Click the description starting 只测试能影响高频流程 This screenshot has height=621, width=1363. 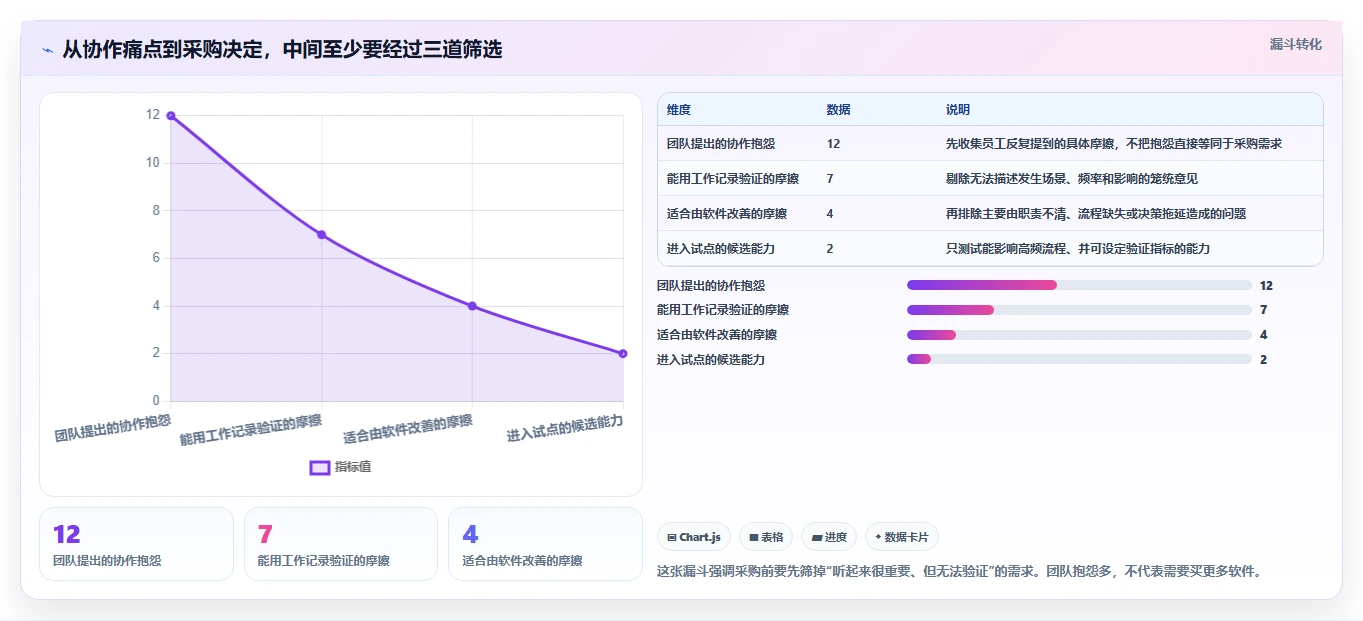coord(1078,249)
